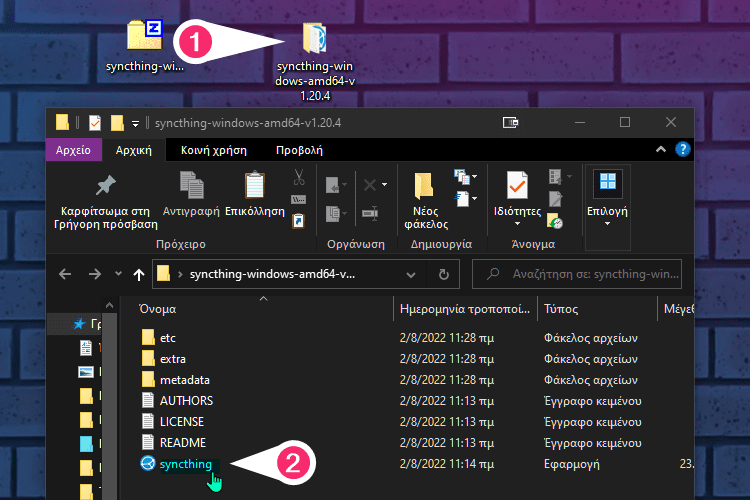750x500 pixels.
Task: Click the blue star Quick access icon in the sidebar
Action: [x=79, y=324]
